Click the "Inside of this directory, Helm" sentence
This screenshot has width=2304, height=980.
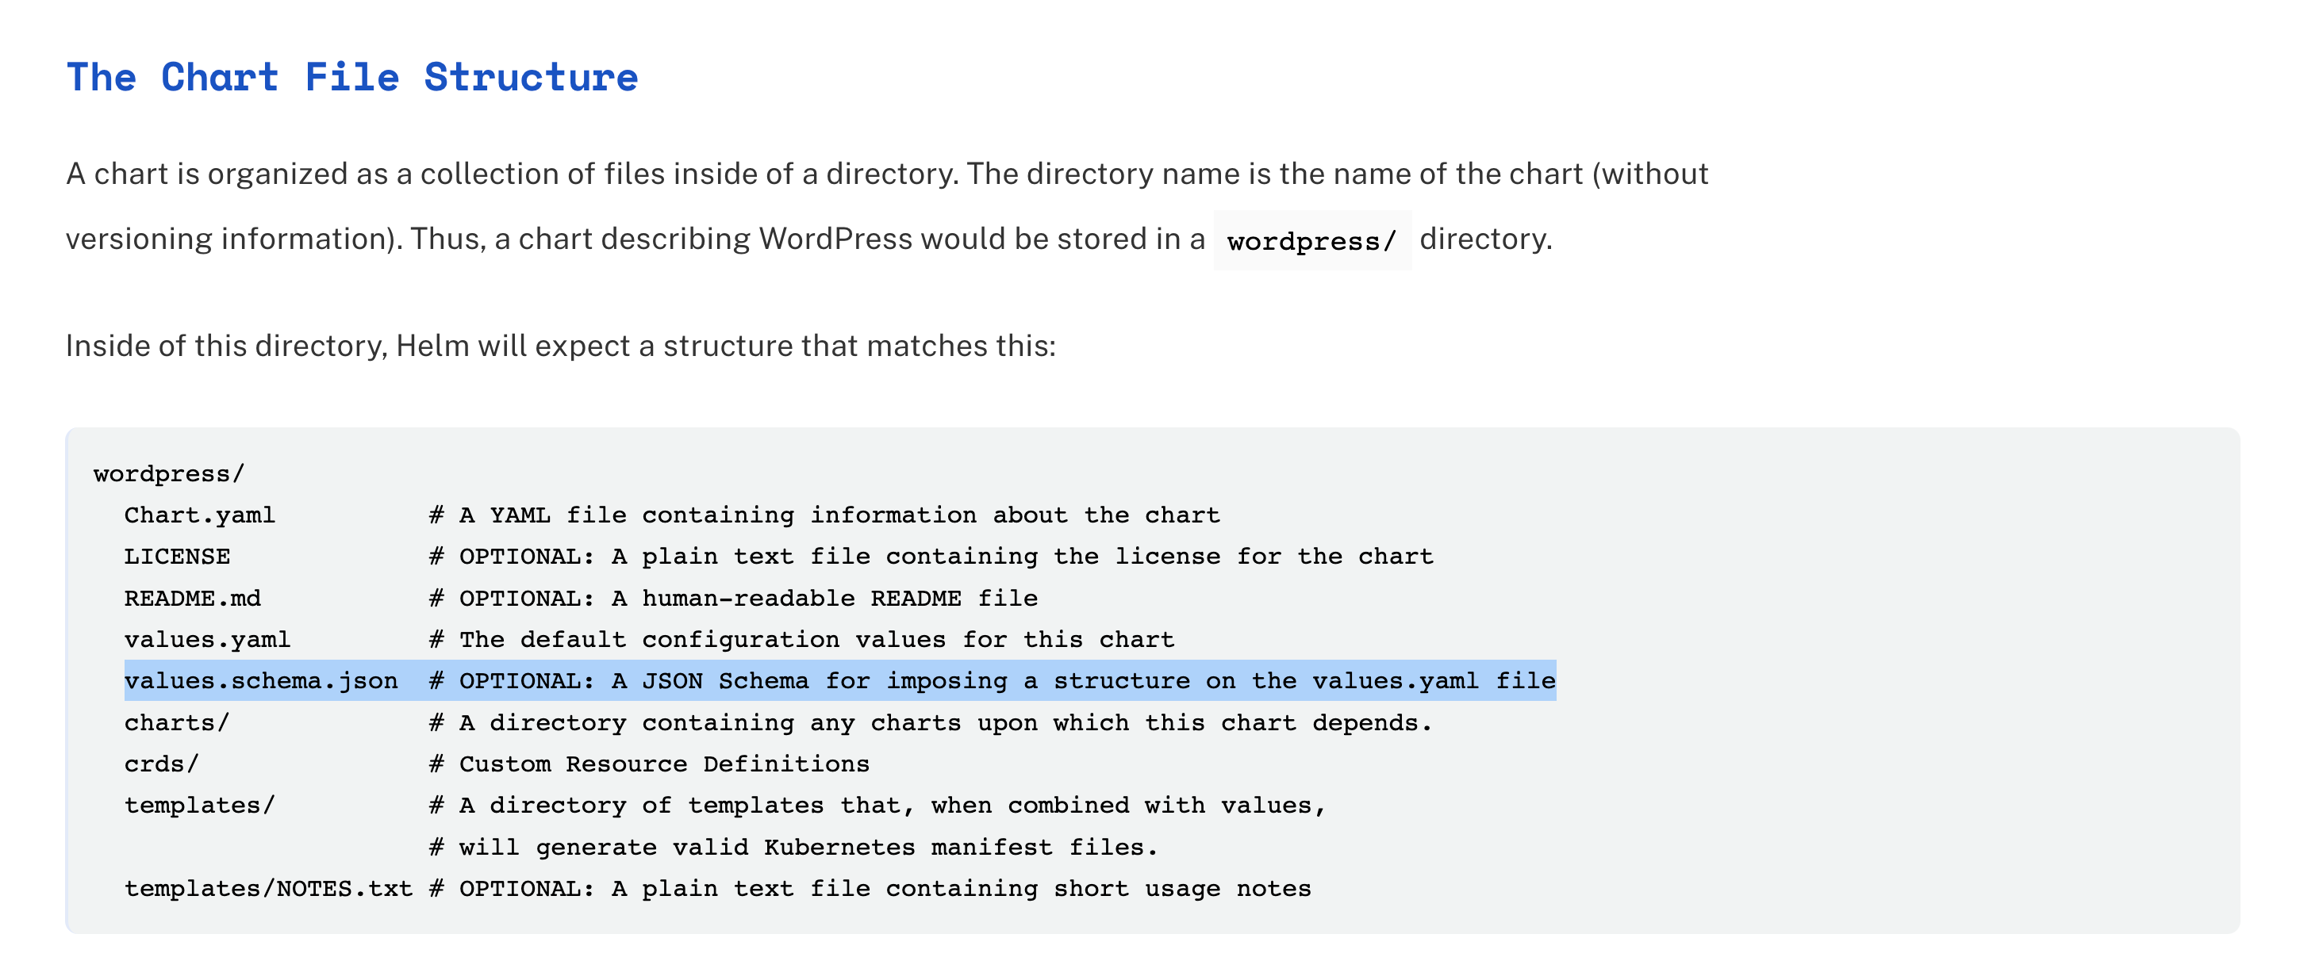560,346
